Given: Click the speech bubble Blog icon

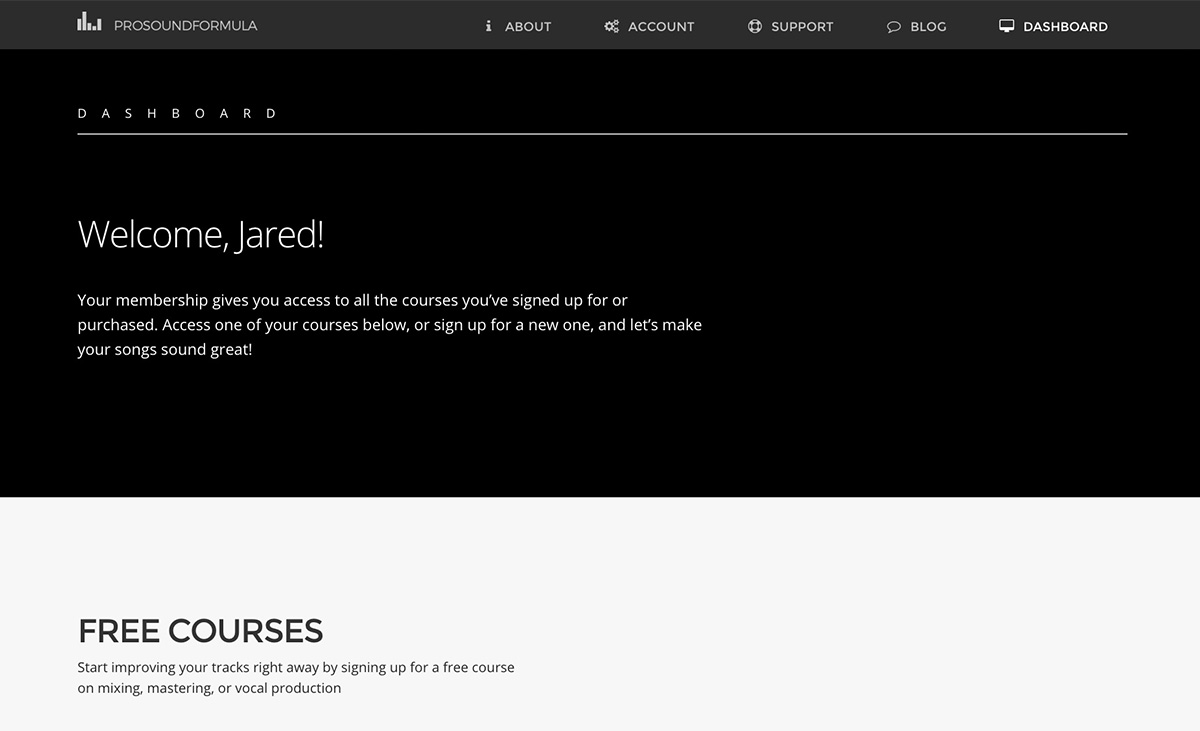Looking at the screenshot, I should [x=894, y=27].
